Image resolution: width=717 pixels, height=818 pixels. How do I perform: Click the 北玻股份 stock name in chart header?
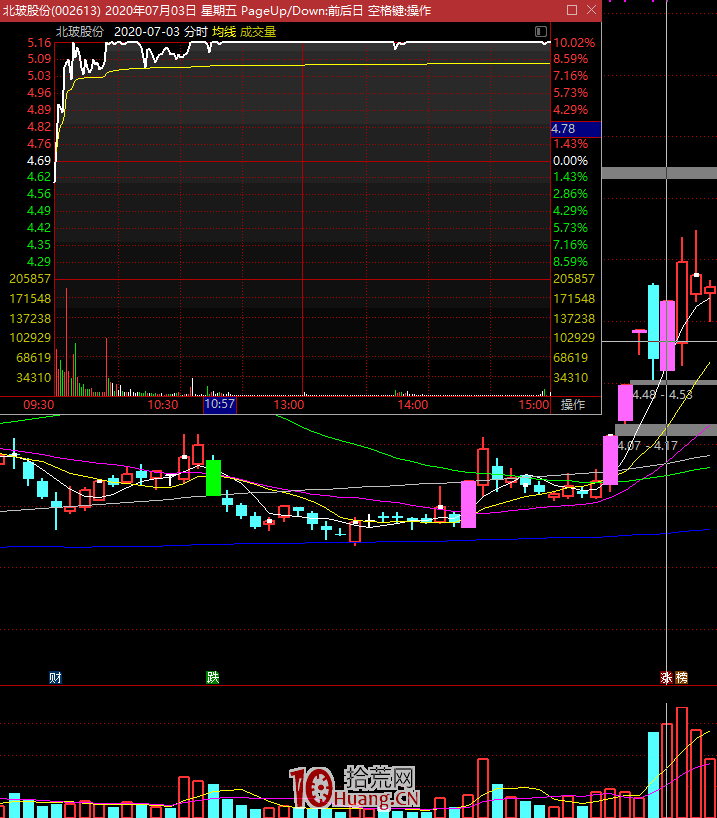click(x=80, y=32)
